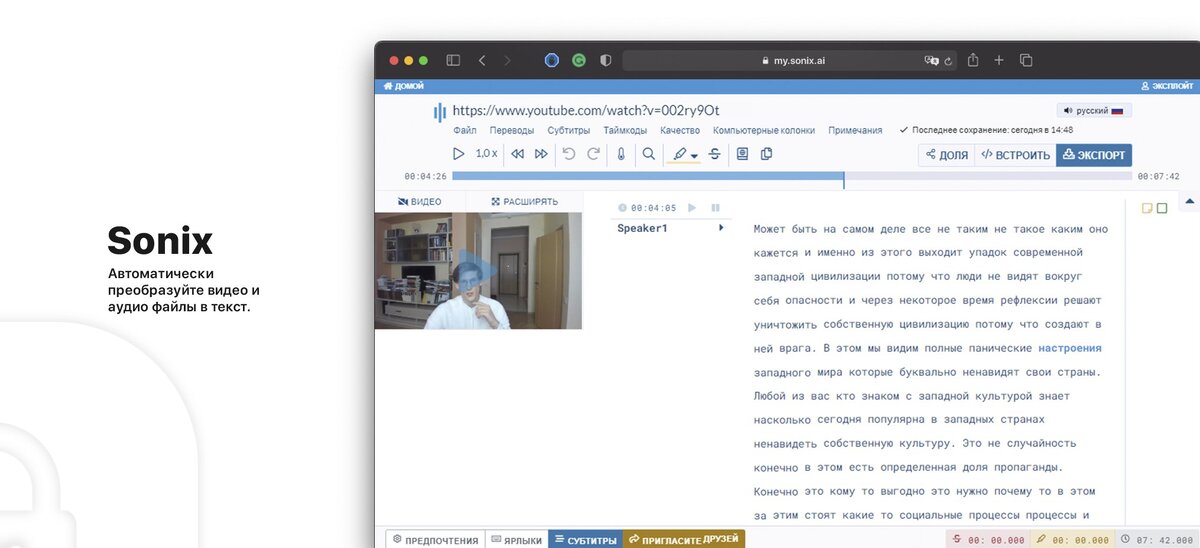Click the Safari sidebar toggle icon
The image size is (1200, 548).
pyautogui.click(x=453, y=60)
